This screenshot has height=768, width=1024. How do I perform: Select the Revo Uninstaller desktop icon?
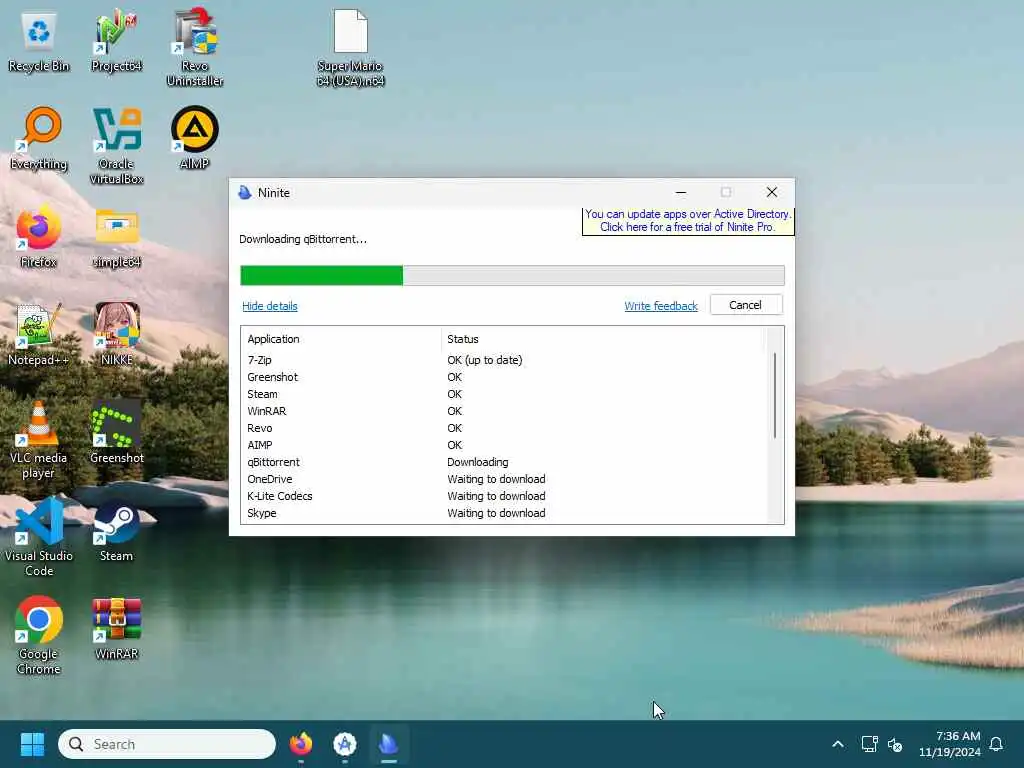[195, 48]
